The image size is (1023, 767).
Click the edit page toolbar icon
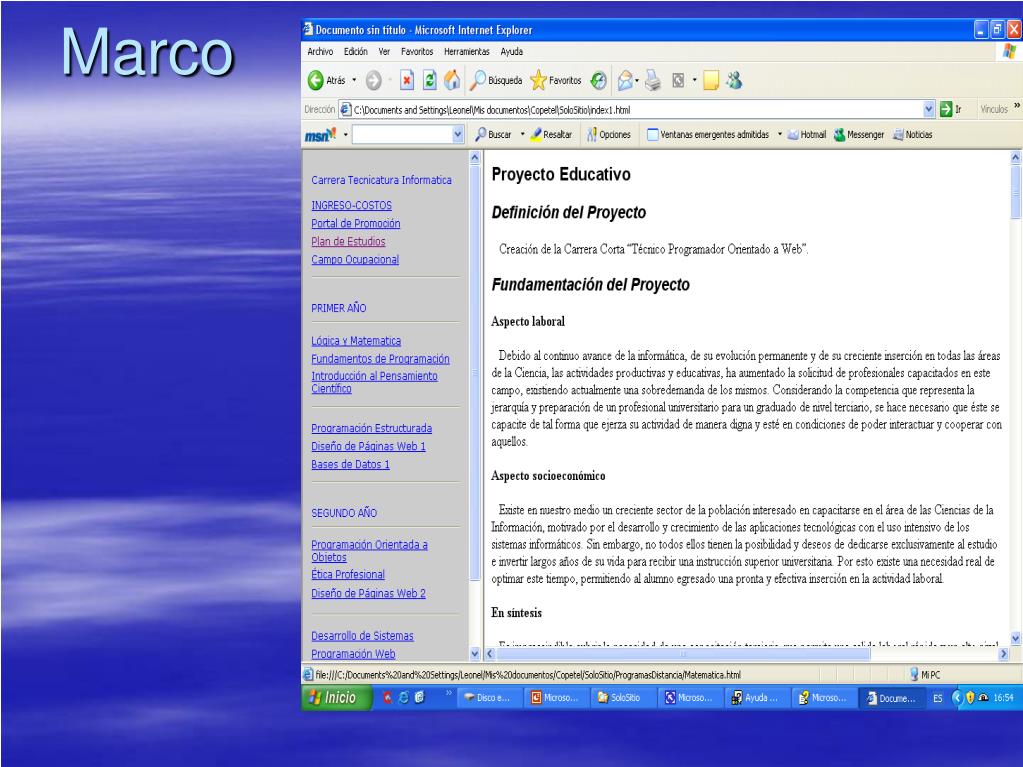click(x=679, y=80)
